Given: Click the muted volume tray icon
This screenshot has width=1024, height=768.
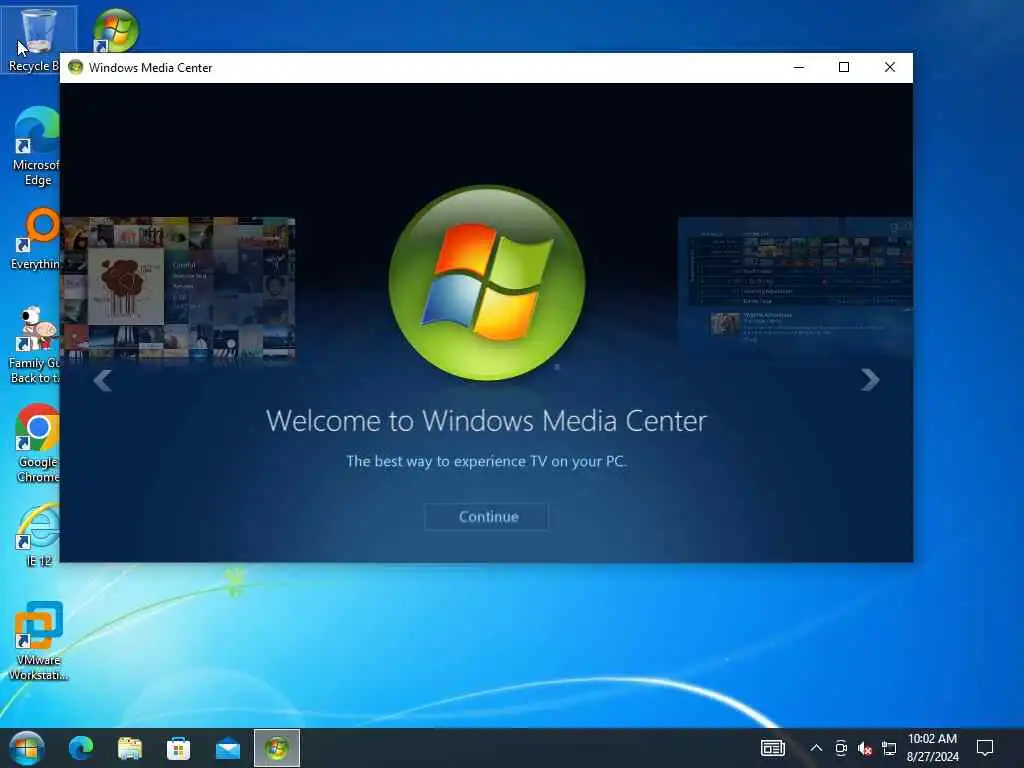Looking at the screenshot, I should [x=865, y=748].
